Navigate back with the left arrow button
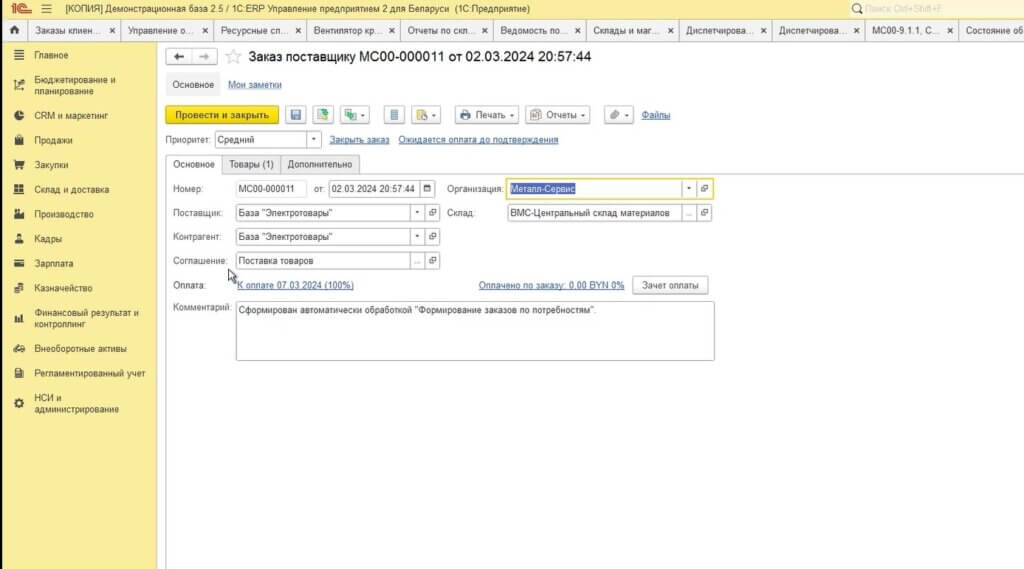The width and height of the screenshot is (1024, 569). pos(179,57)
